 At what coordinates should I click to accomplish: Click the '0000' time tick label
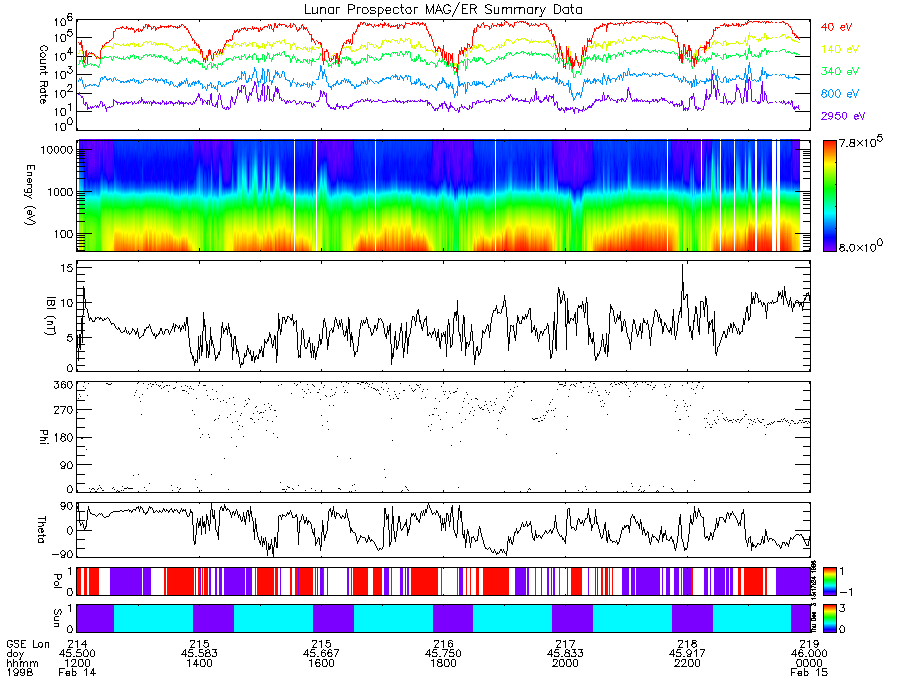coord(809,663)
